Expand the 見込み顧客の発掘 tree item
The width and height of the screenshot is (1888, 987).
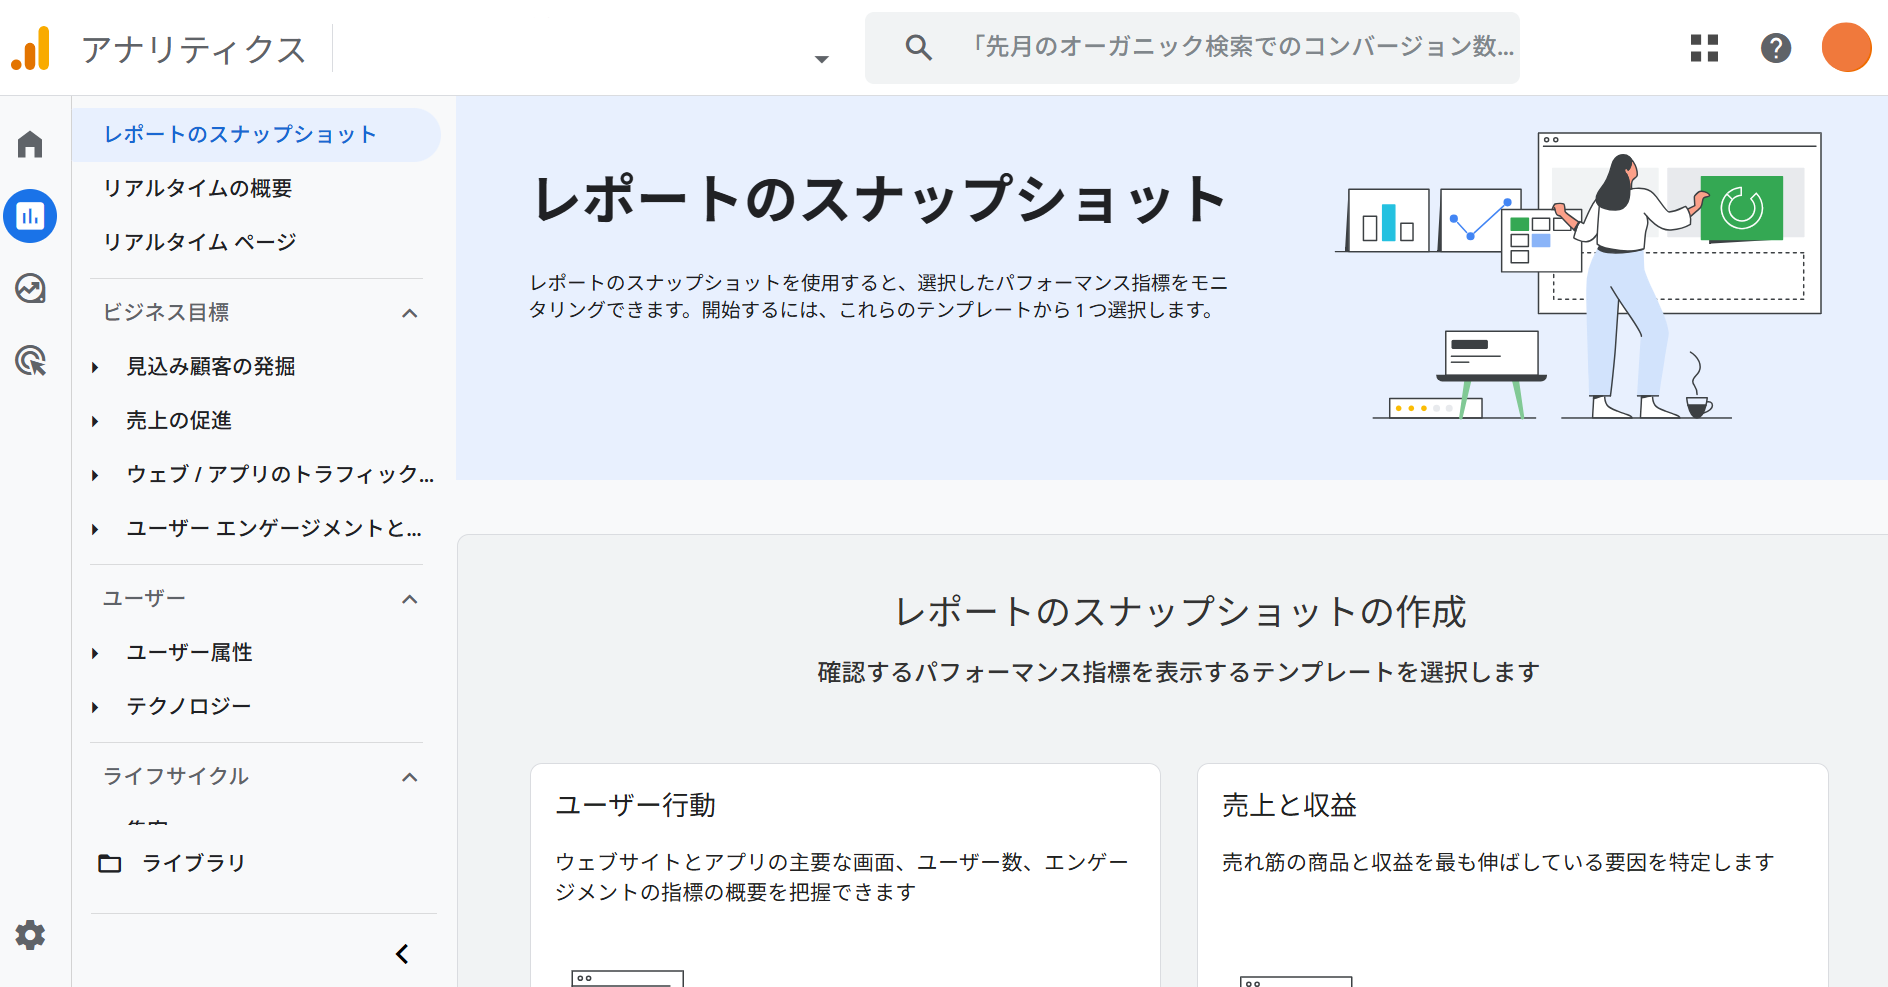[x=96, y=367]
